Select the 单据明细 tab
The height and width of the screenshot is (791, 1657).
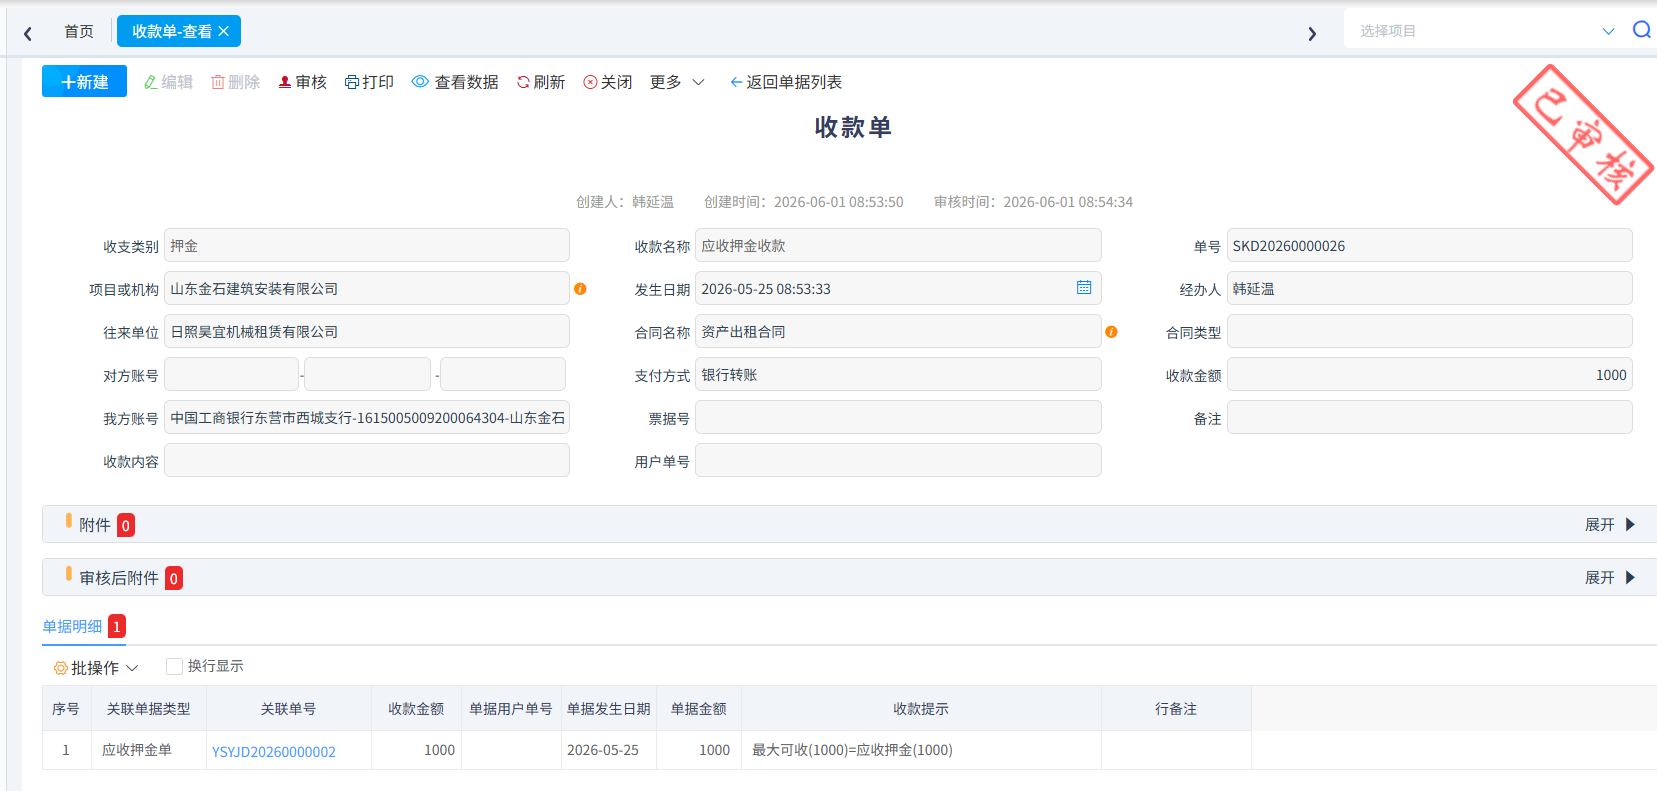point(72,626)
